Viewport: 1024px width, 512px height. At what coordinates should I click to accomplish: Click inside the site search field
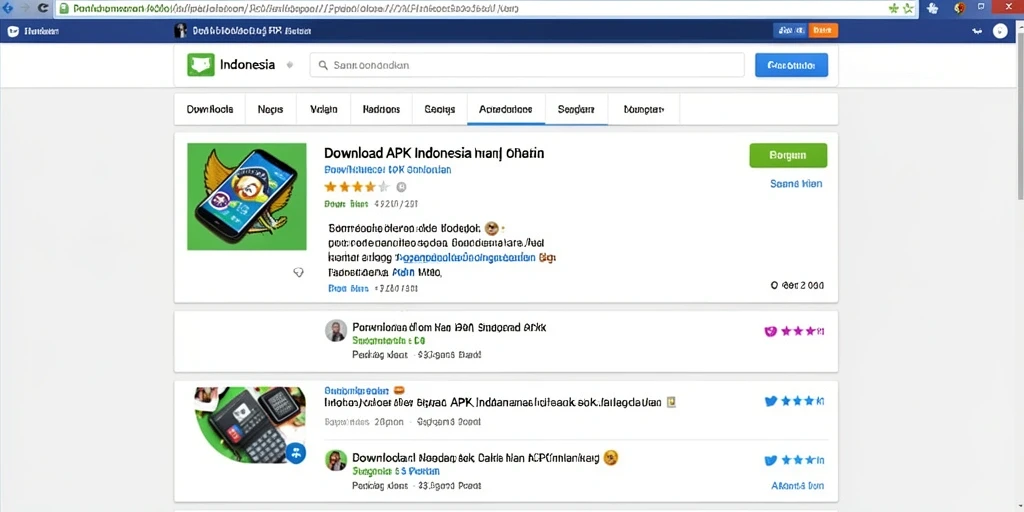tap(527, 65)
